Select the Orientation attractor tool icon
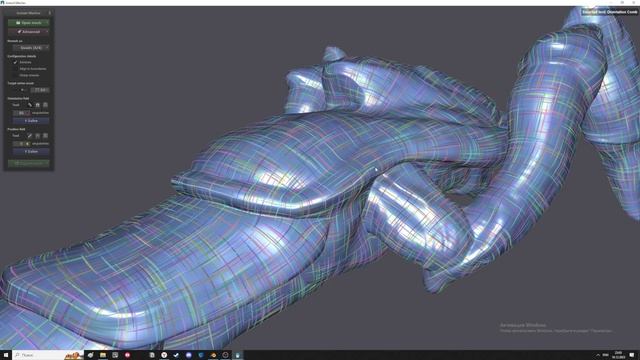Screen dimensions: 640x360 [x=38, y=105]
